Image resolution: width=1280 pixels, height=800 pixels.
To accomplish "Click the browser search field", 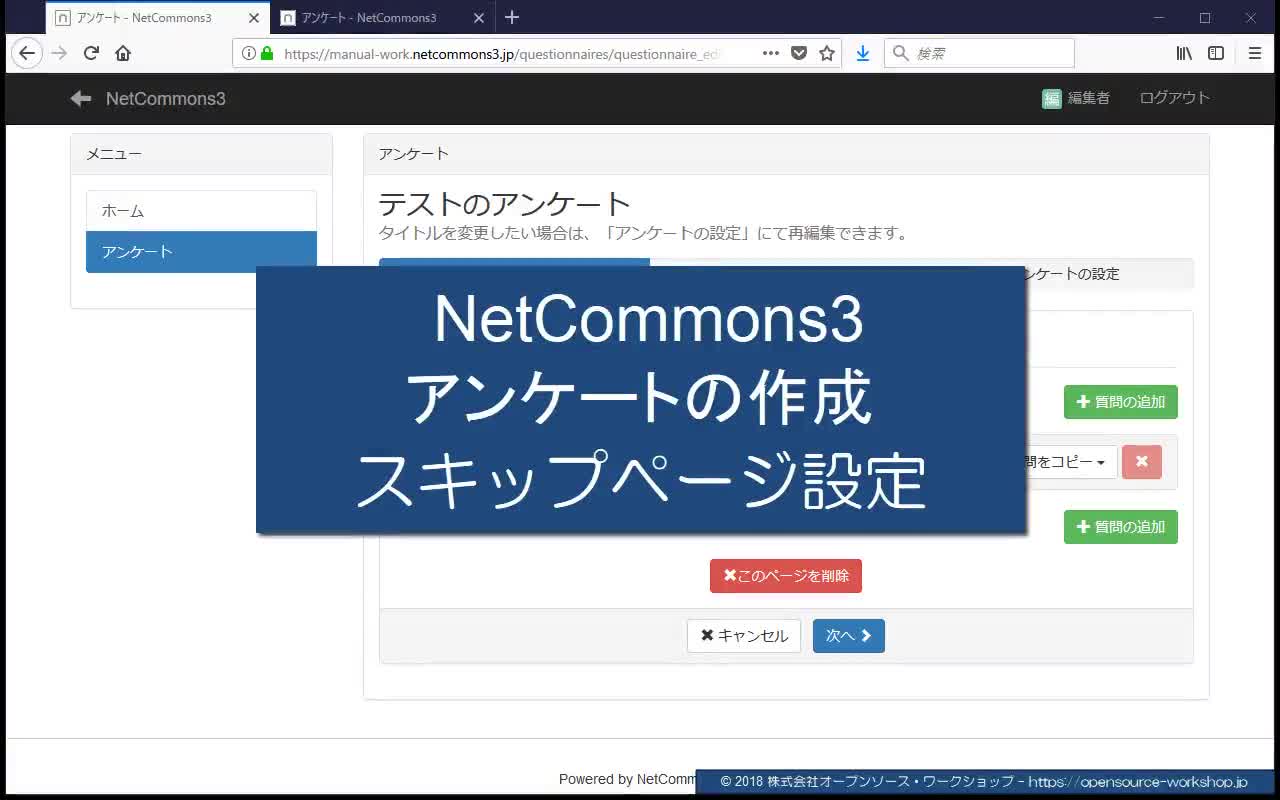I will (980, 53).
